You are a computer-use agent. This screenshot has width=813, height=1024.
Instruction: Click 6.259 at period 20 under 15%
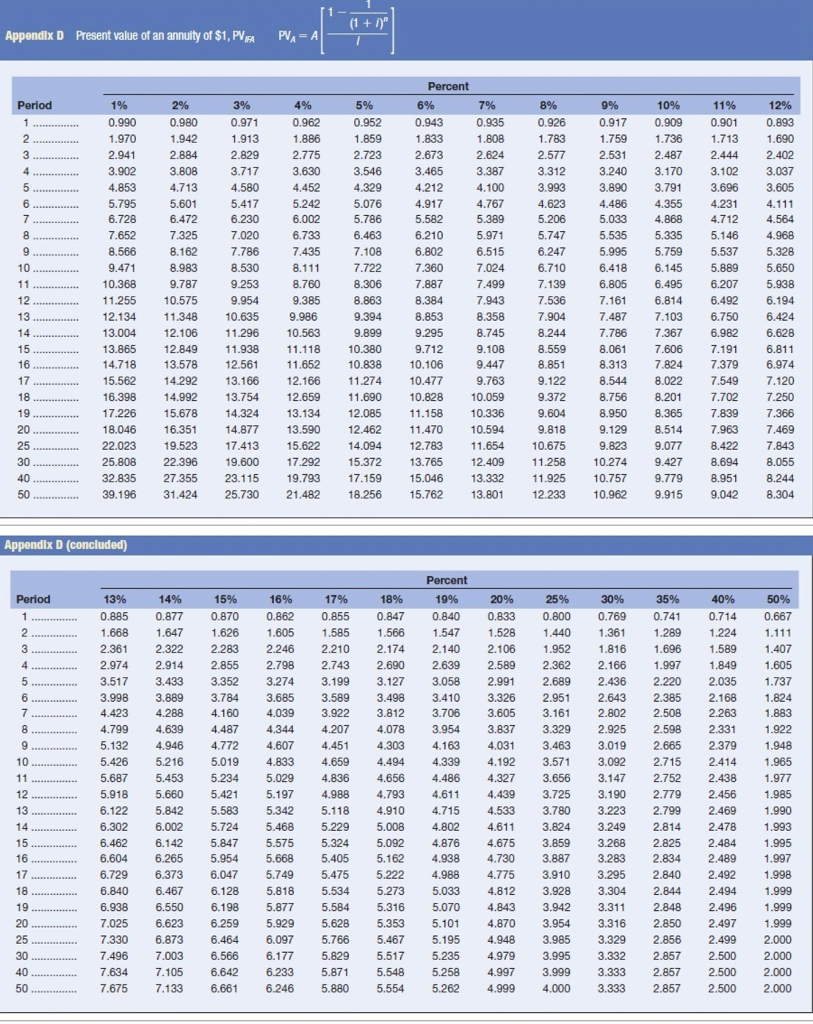pyautogui.click(x=225, y=924)
